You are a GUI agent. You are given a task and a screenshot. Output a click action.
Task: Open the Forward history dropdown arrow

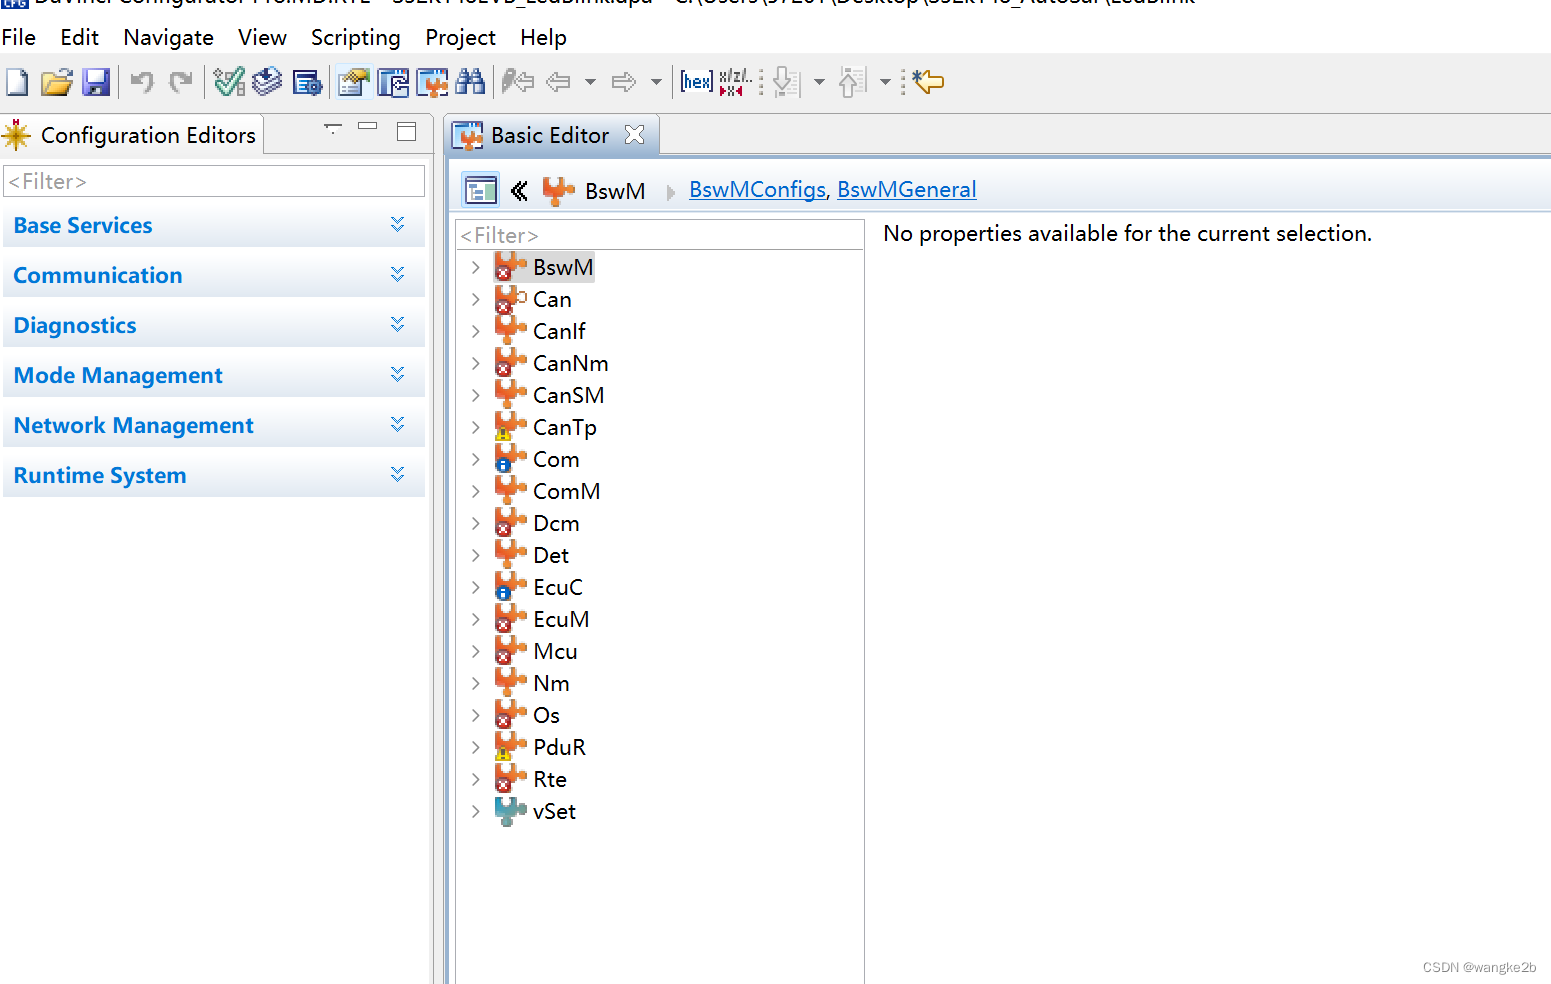(x=656, y=82)
